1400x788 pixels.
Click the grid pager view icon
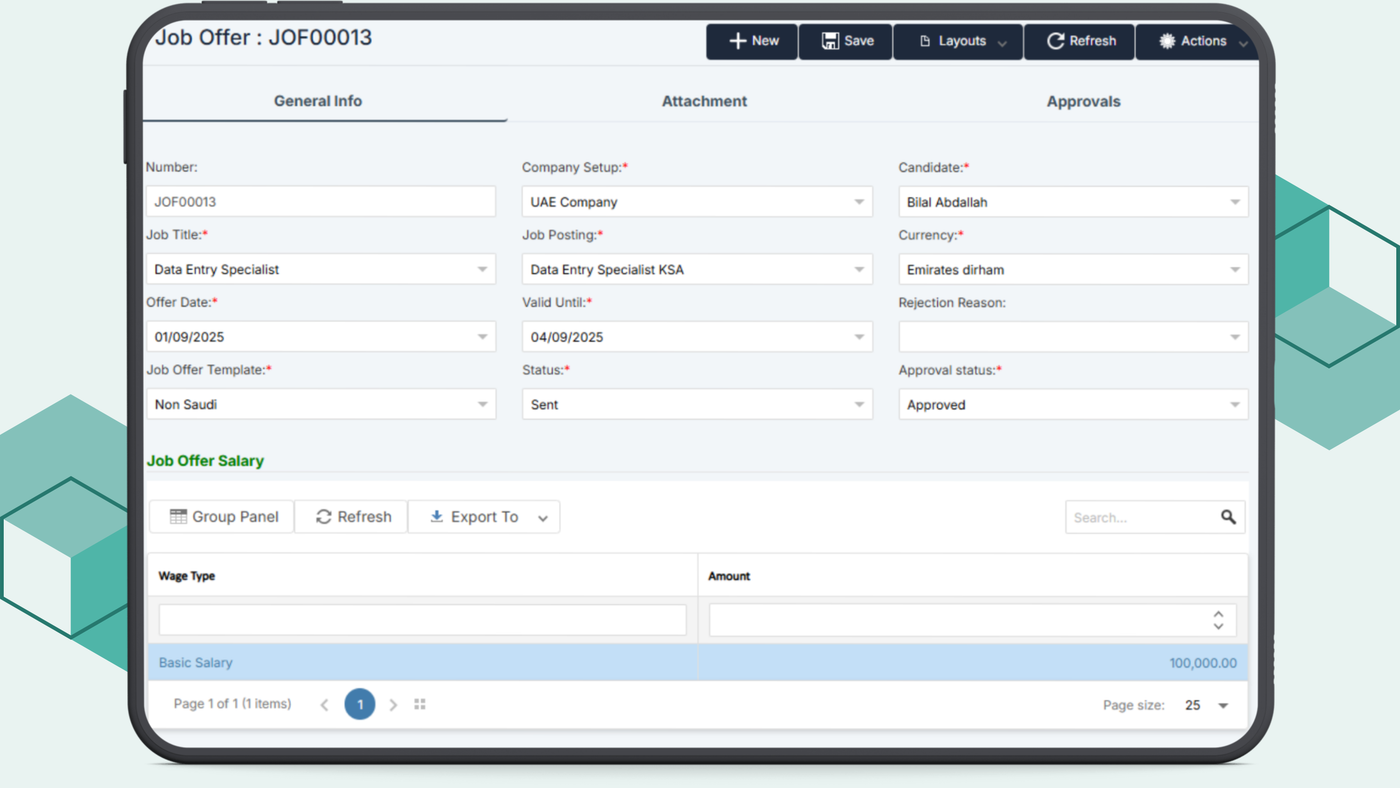point(420,705)
